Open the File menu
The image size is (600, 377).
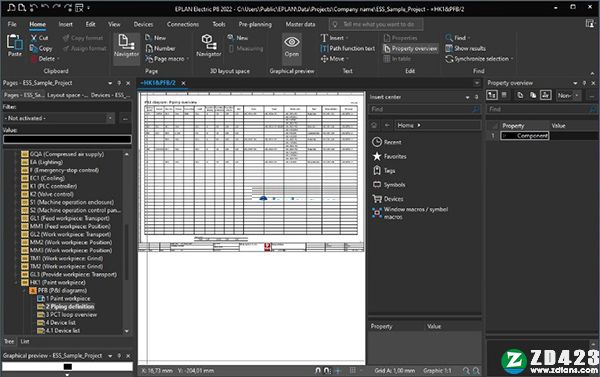(x=12, y=24)
